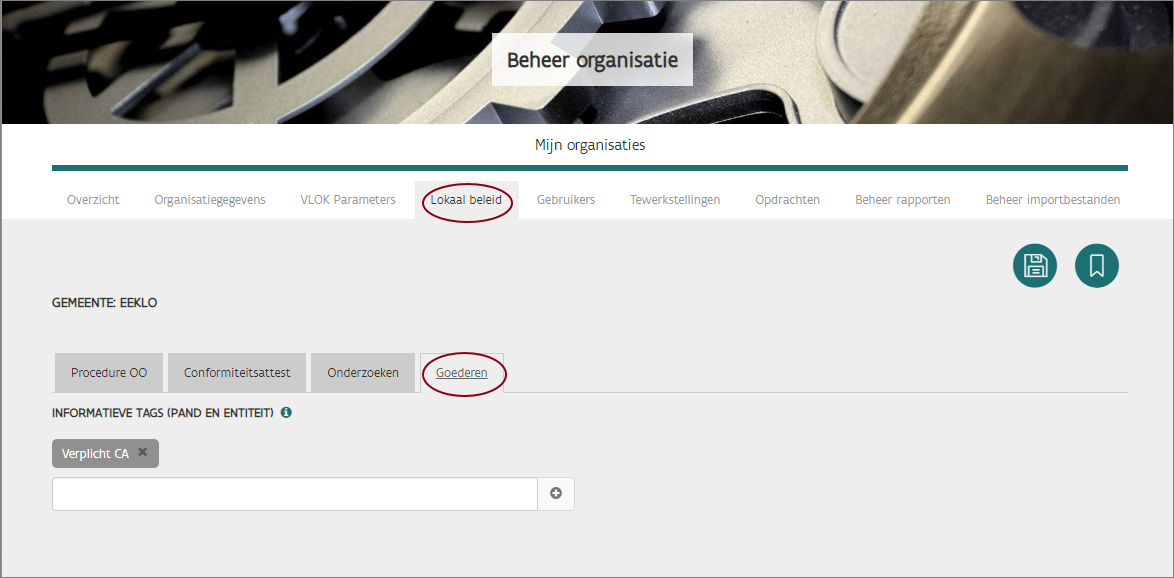Open the Tewerkstellingen tab

click(675, 200)
